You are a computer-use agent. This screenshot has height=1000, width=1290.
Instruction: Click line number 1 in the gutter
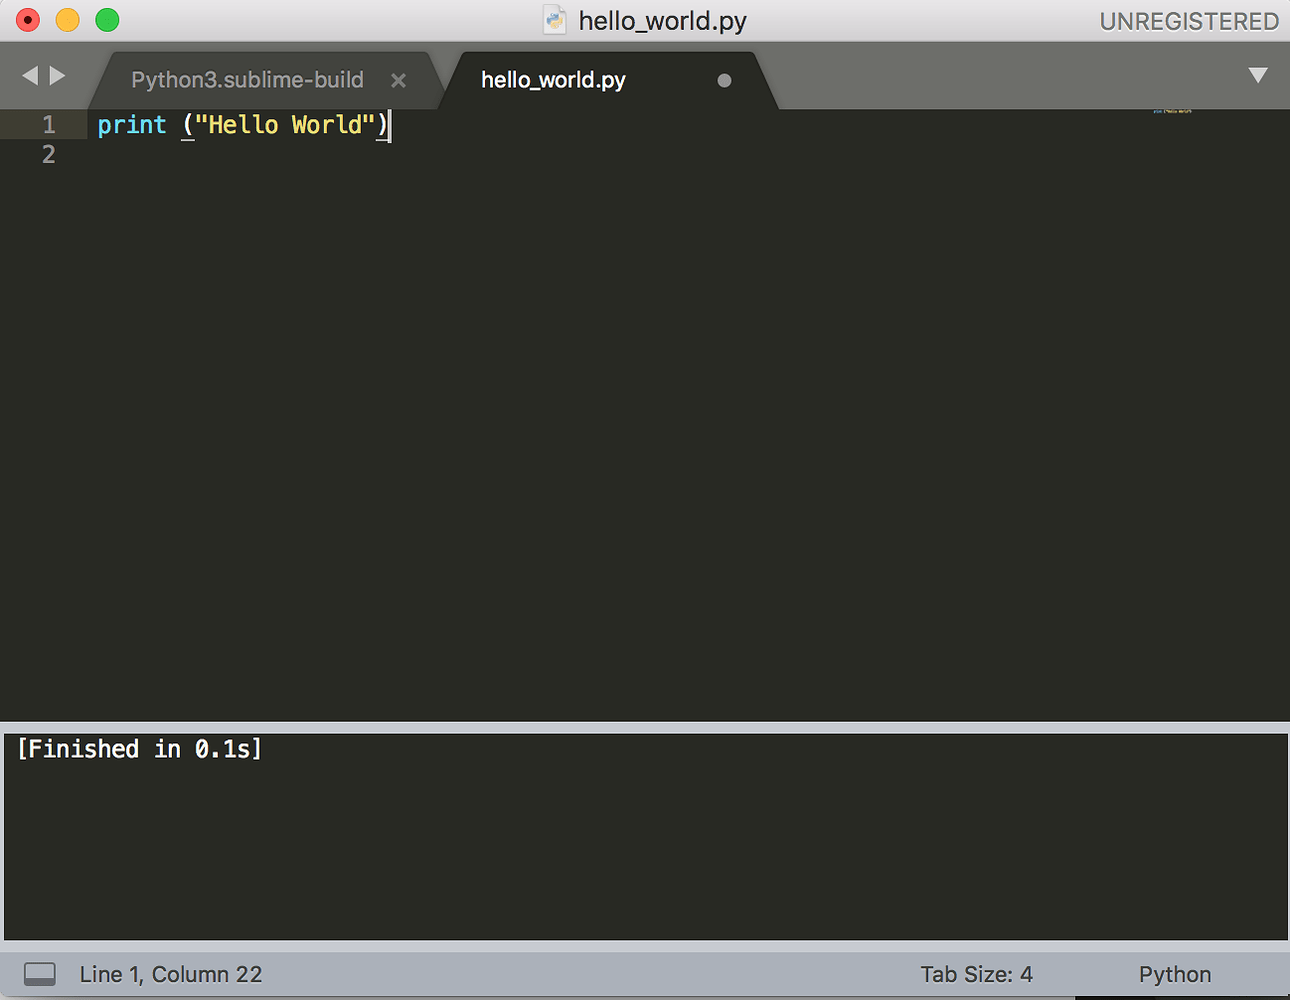[x=48, y=124]
